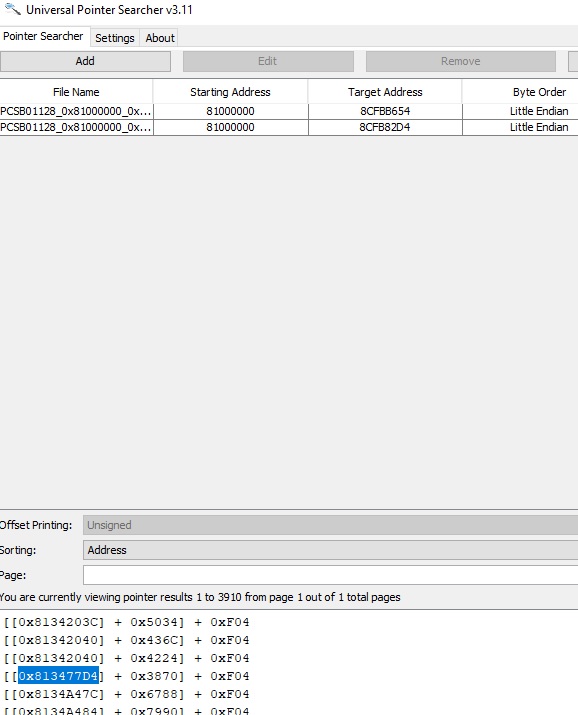The height and width of the screenshot is (715, 578).
Task: Click pointer result 0x8134A47C + 0x6788
Action: (x=126, y=694)
